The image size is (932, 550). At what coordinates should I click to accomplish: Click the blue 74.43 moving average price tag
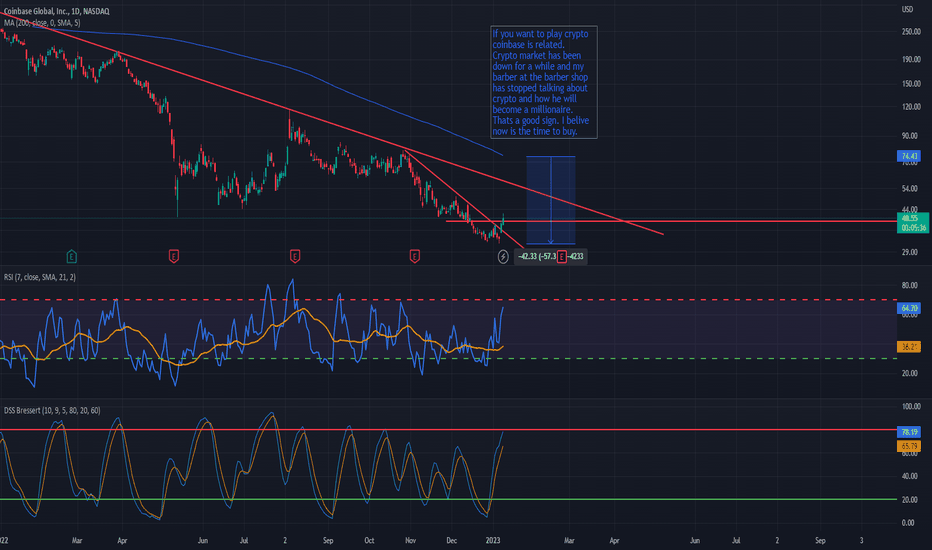point(909,156)
